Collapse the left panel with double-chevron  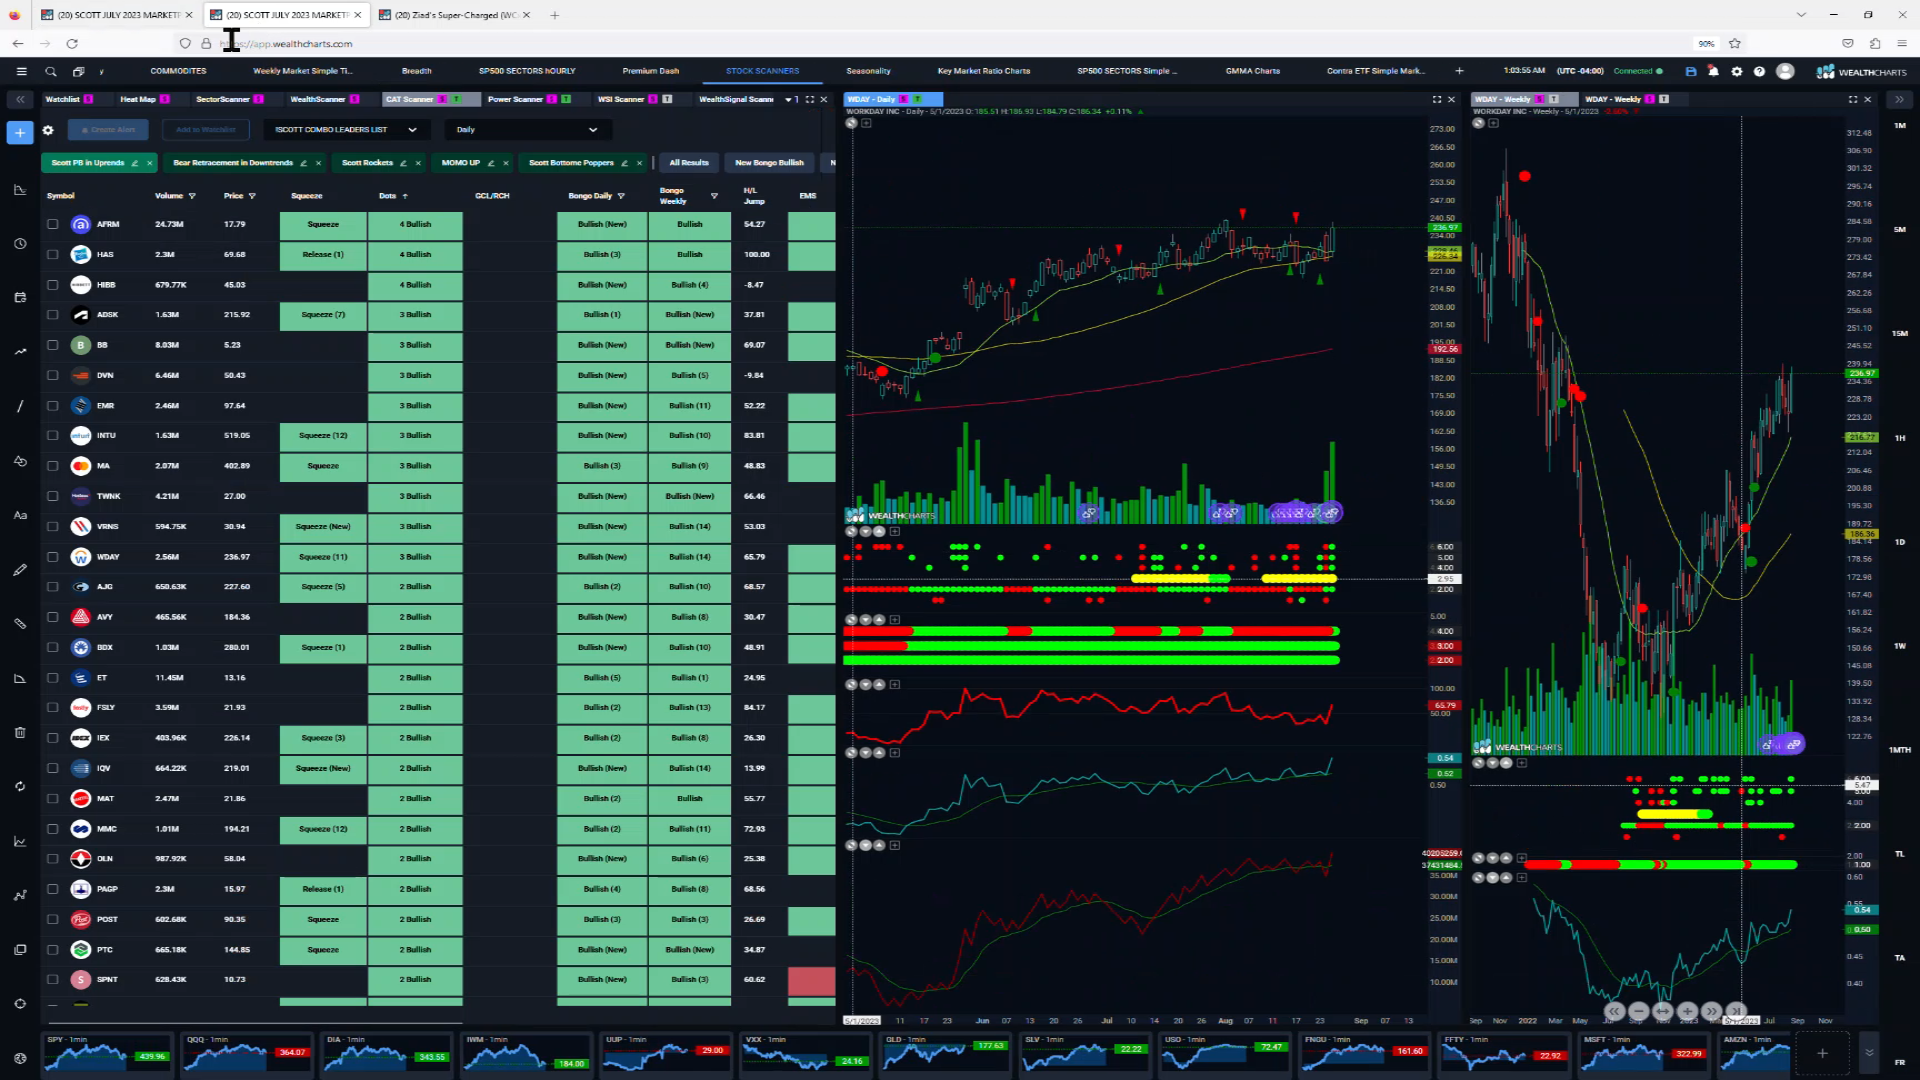tap(20, 99)
